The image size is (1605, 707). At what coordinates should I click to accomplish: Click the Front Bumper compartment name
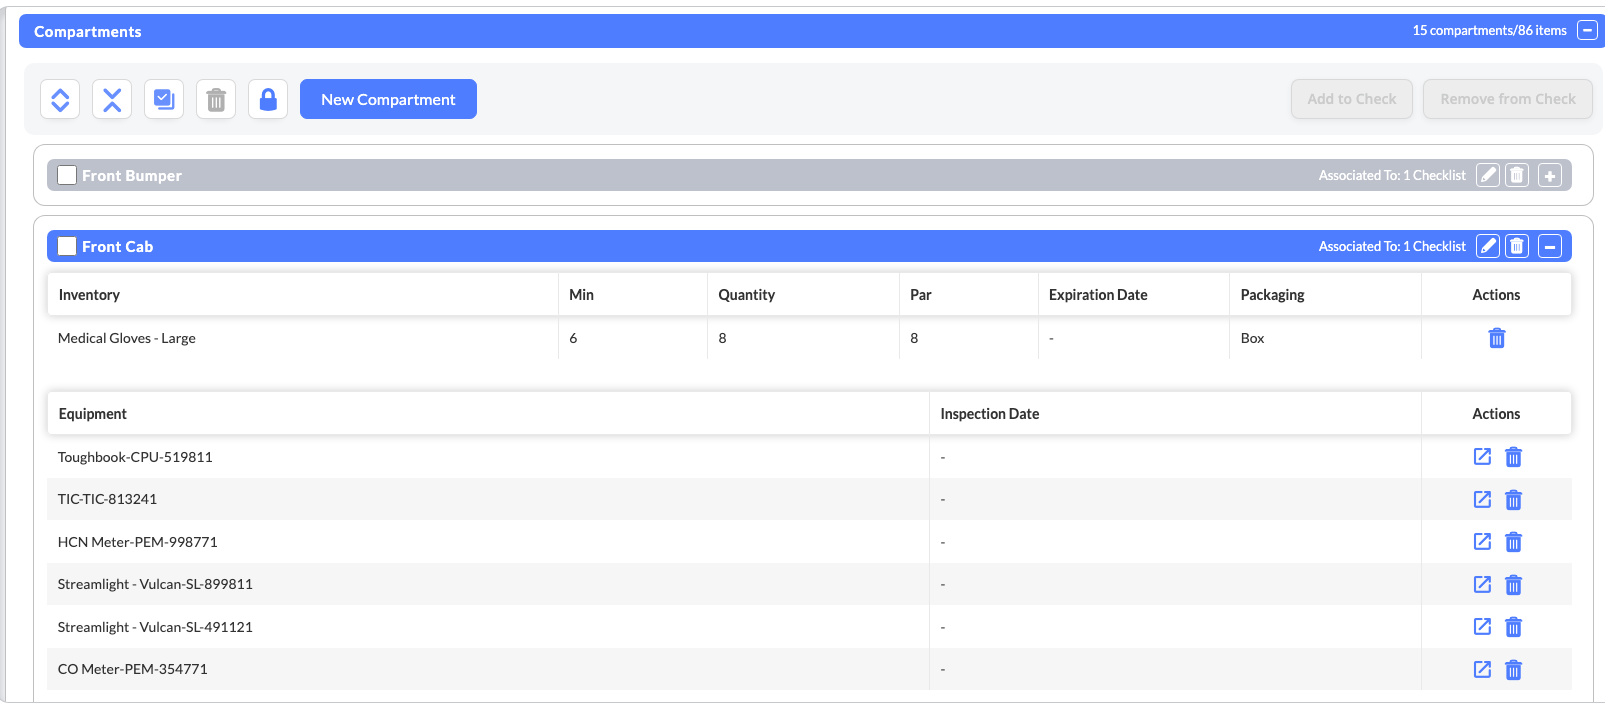click(132, 175)
